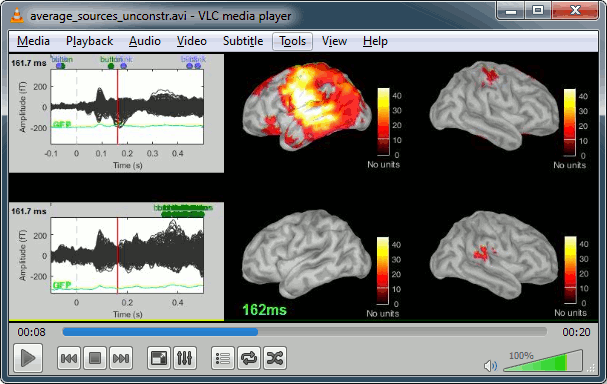Click the Help menu
Viewport: 607px width, 384px height.
pos(375,41)
